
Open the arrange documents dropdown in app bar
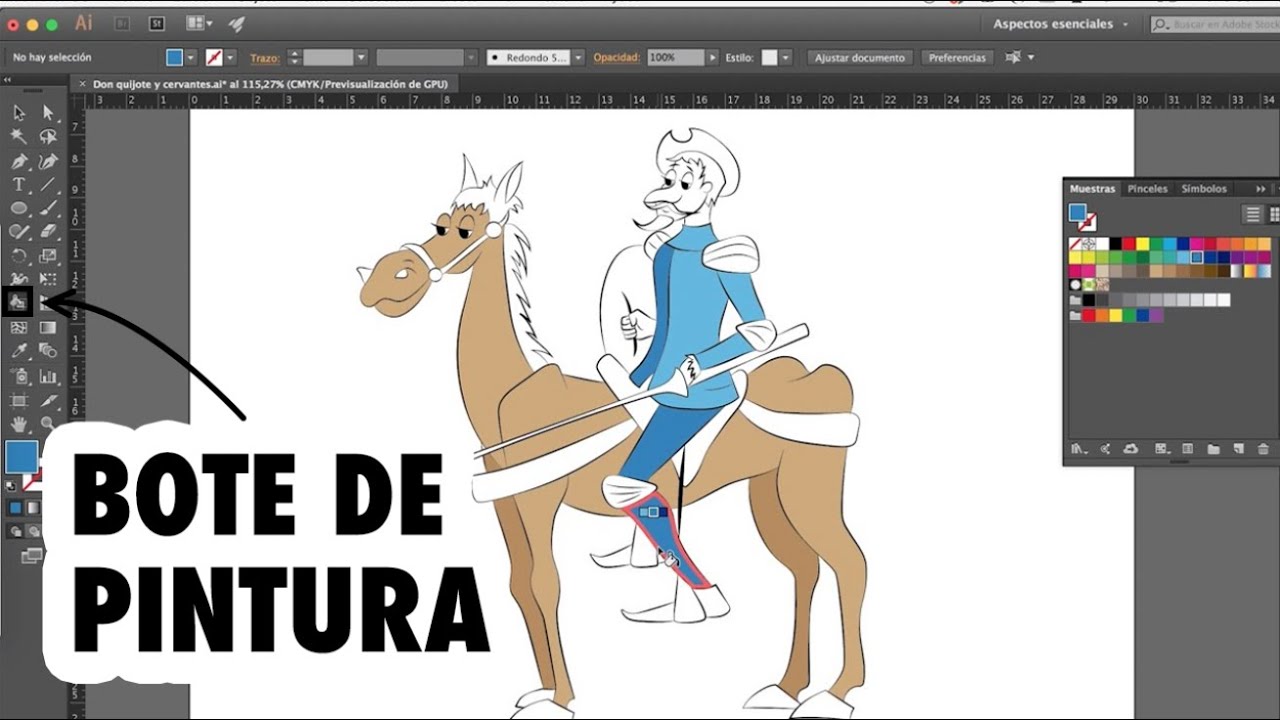pyautogui.click(x=200, y=23)
